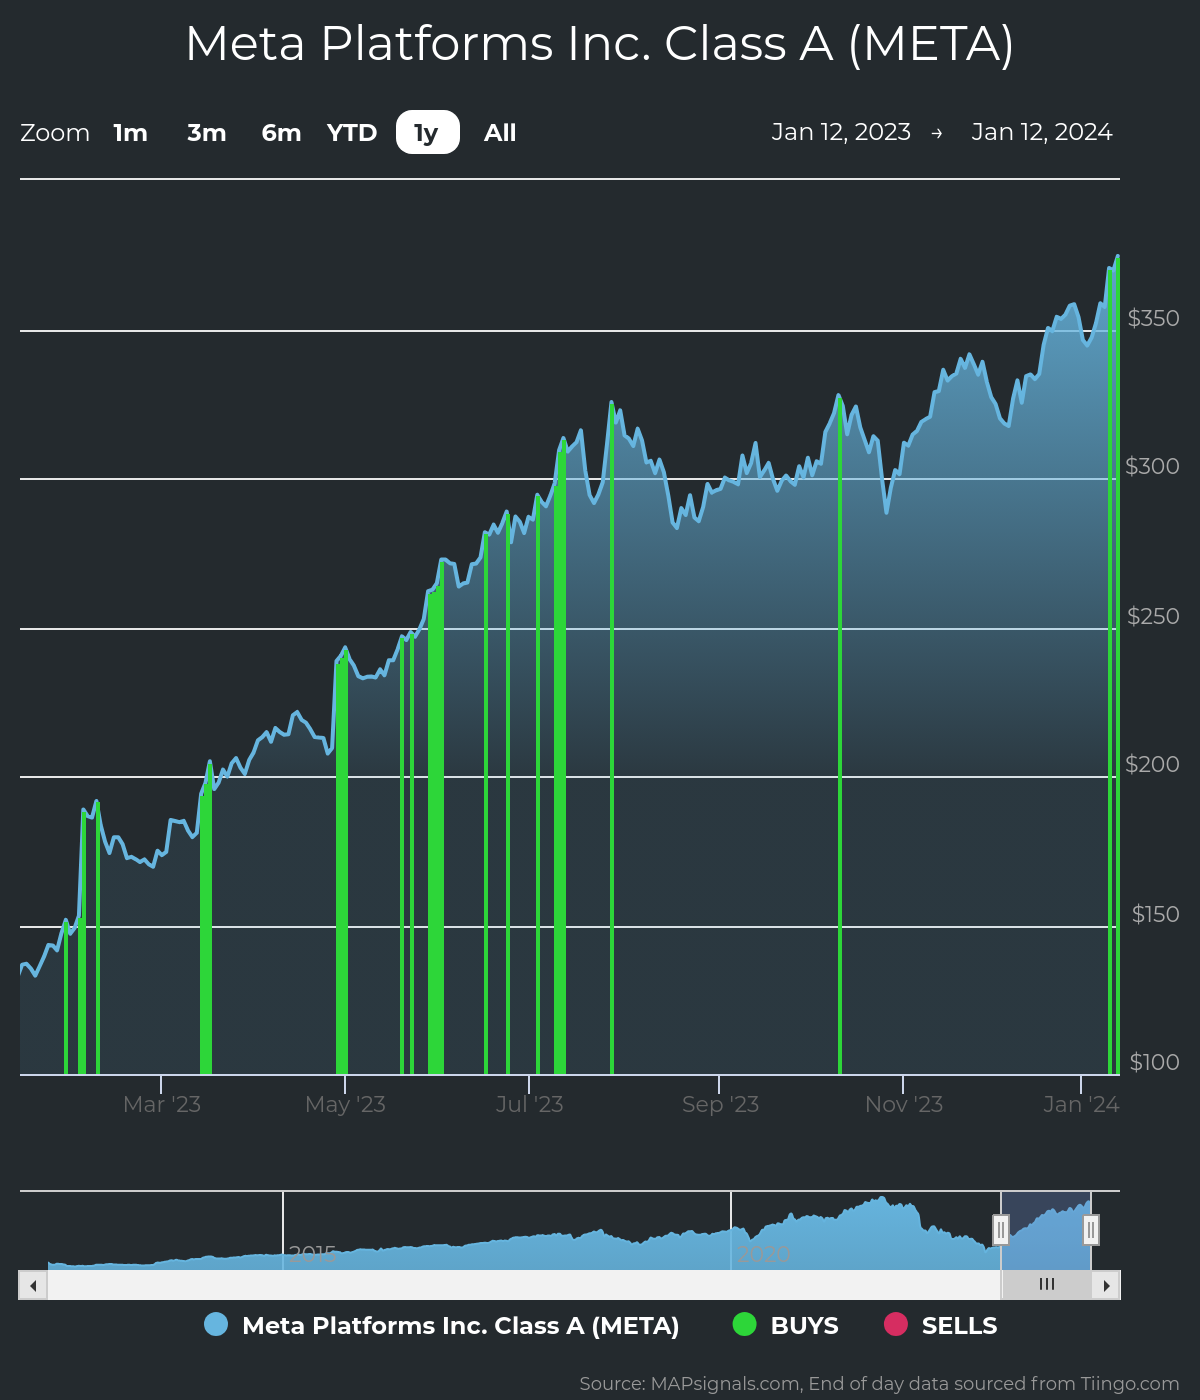Open the start date field showing Jan 12, 2023
The height and width of the screenshot is (1400, 1200).
pyautogui.click(x=841, y=131)
